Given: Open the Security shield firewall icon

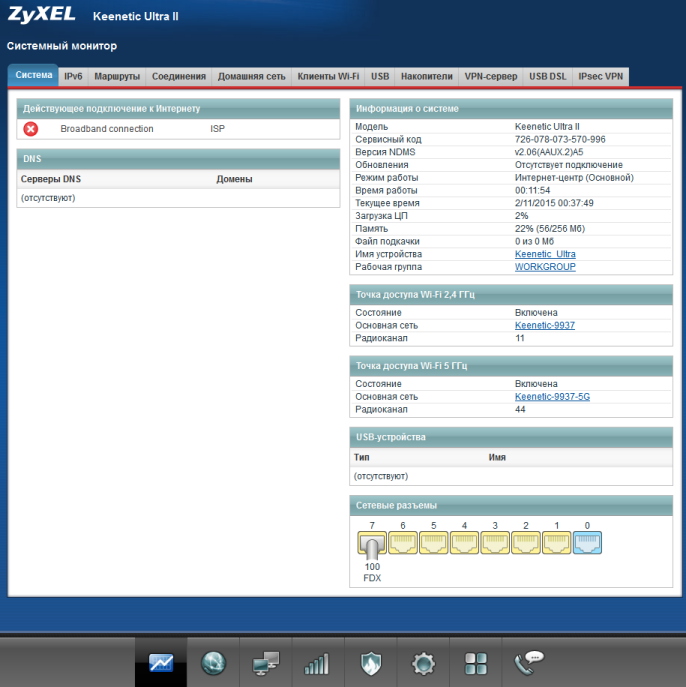Looking at the screenshot, I should click(371, 663).
